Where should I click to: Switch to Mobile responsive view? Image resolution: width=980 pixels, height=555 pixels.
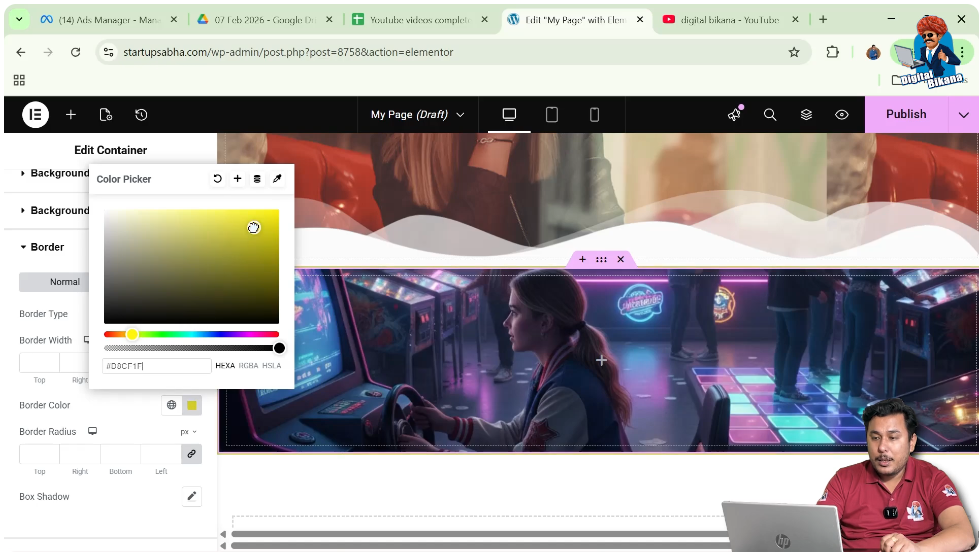(594, 115)
